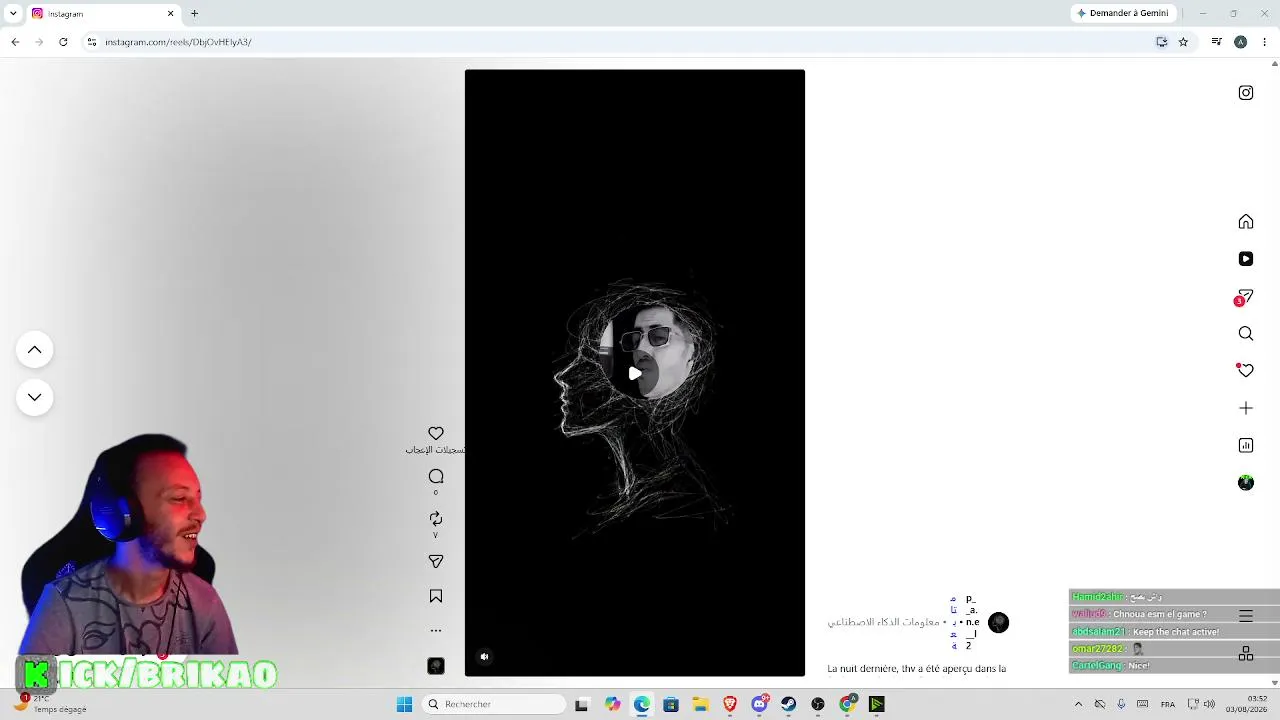Switch to Microsoft Edge on the taskbar
This screenshot has width=1280, height=720.
(x=641, y=705)
